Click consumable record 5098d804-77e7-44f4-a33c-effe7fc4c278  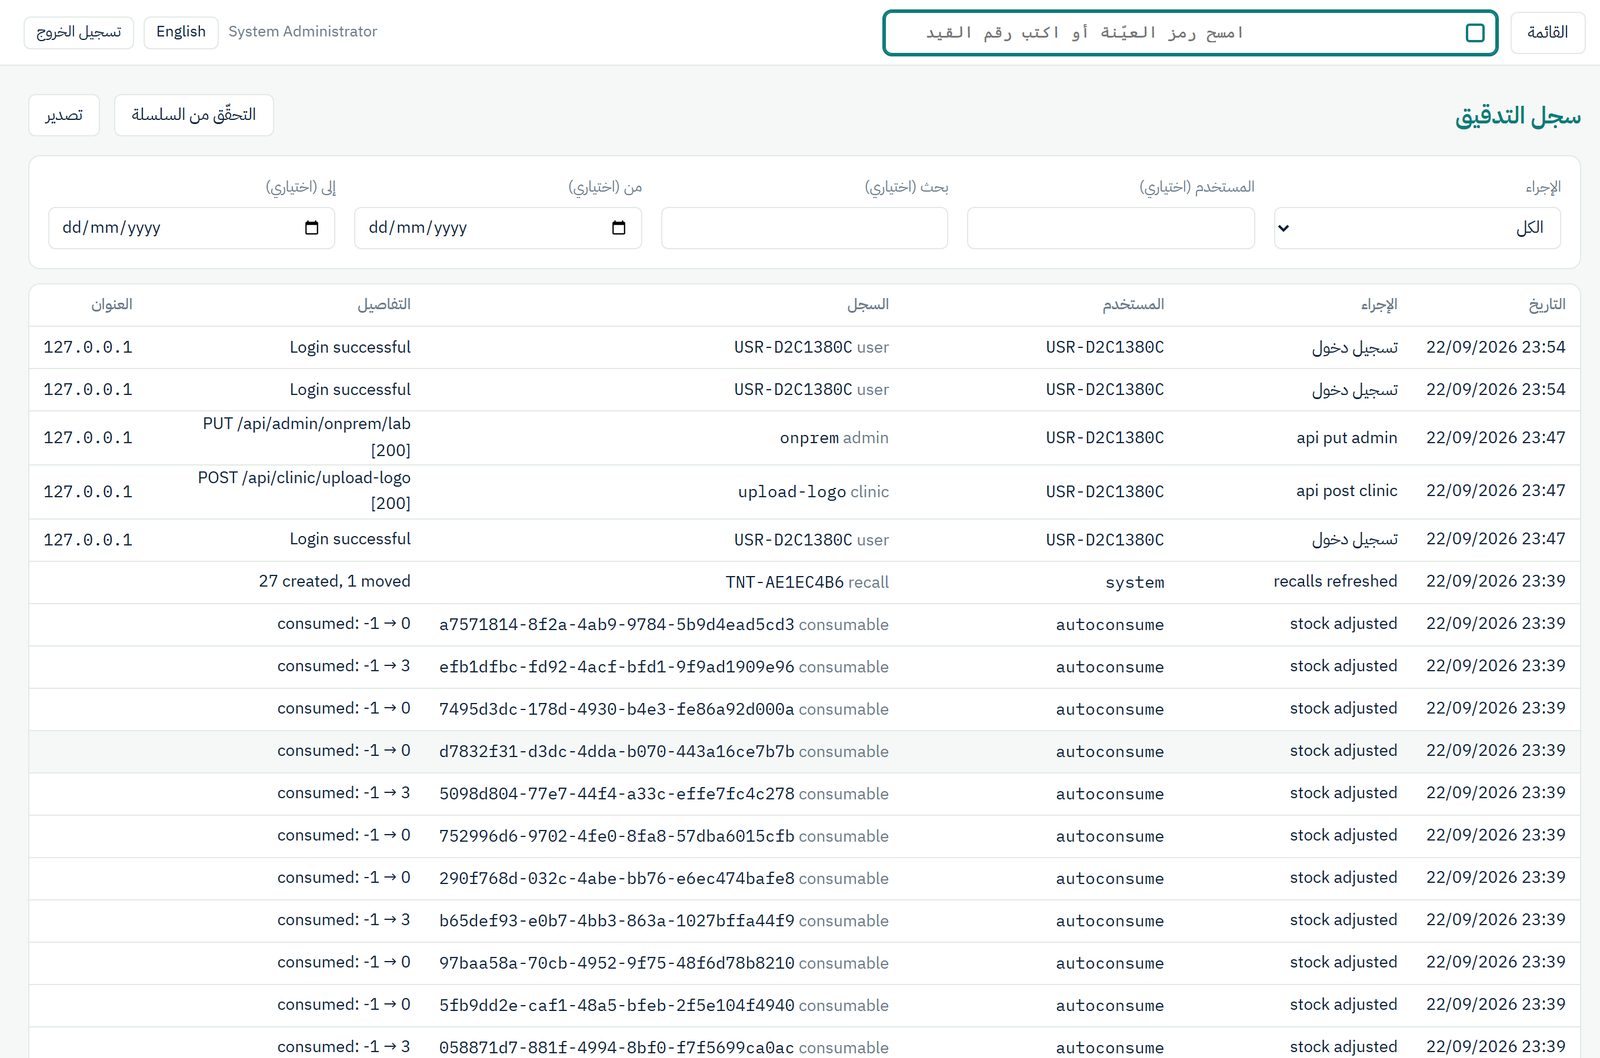tap(664, 793)
